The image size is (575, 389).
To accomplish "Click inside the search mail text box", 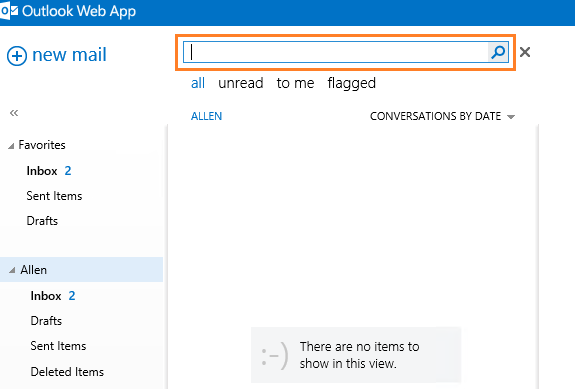I will [336, 52].
